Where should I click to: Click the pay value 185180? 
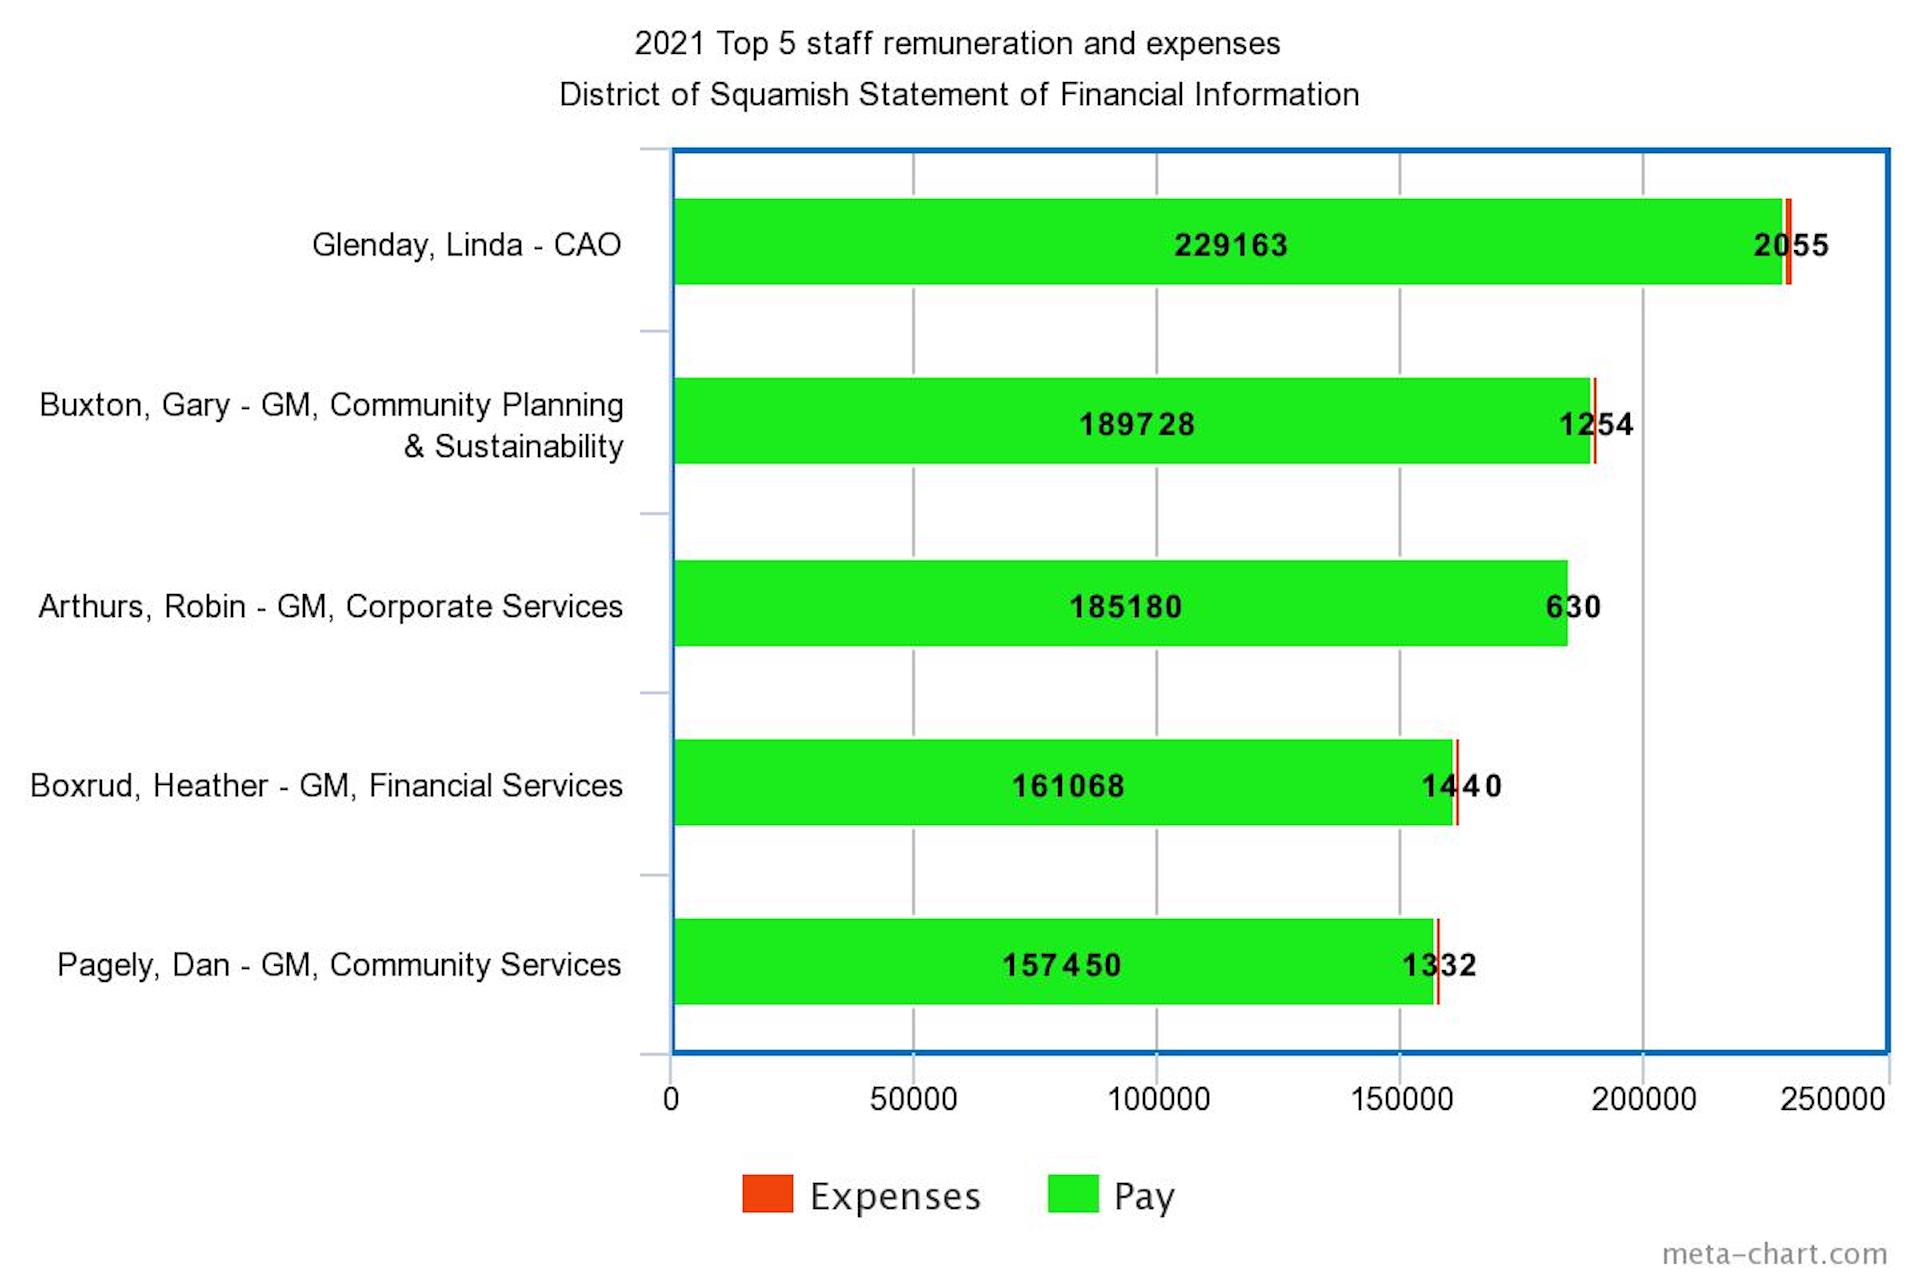pyautogui.click(x=1126, y=606)
